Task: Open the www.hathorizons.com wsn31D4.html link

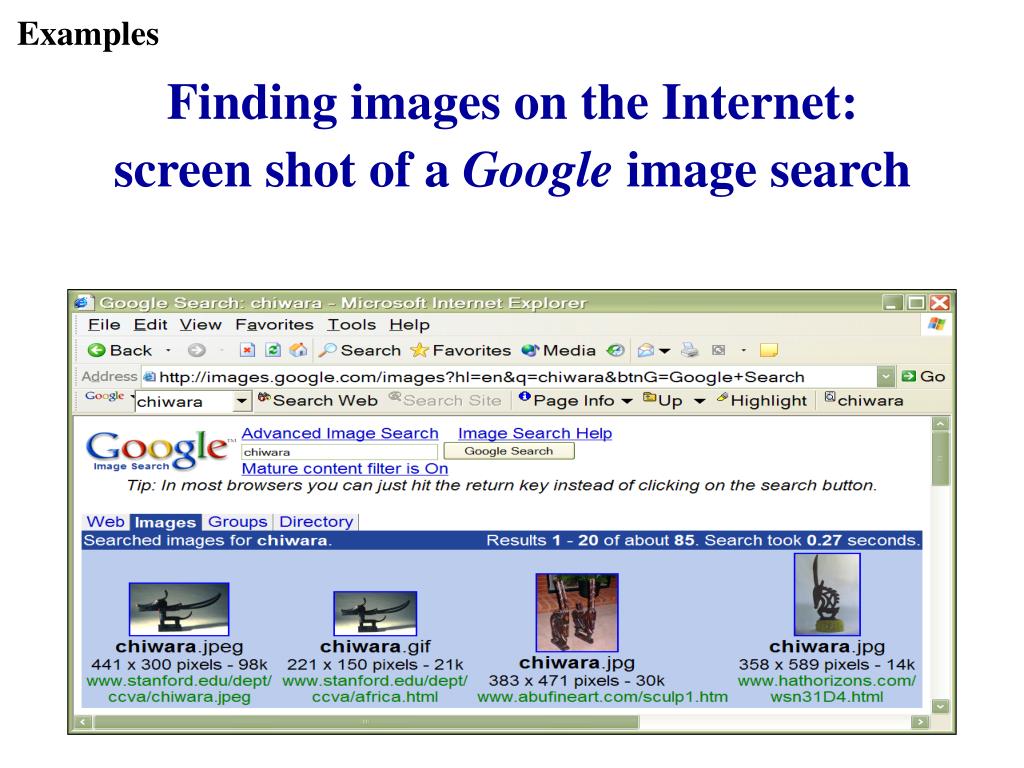Action: [827, 689]
